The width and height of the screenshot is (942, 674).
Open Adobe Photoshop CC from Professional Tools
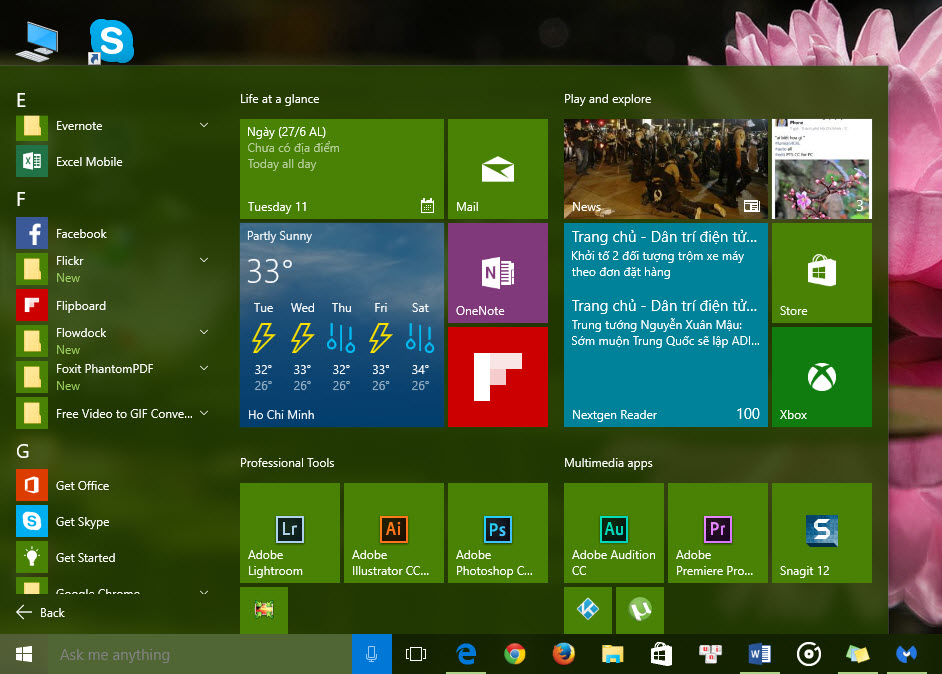[x=497, y=532]
